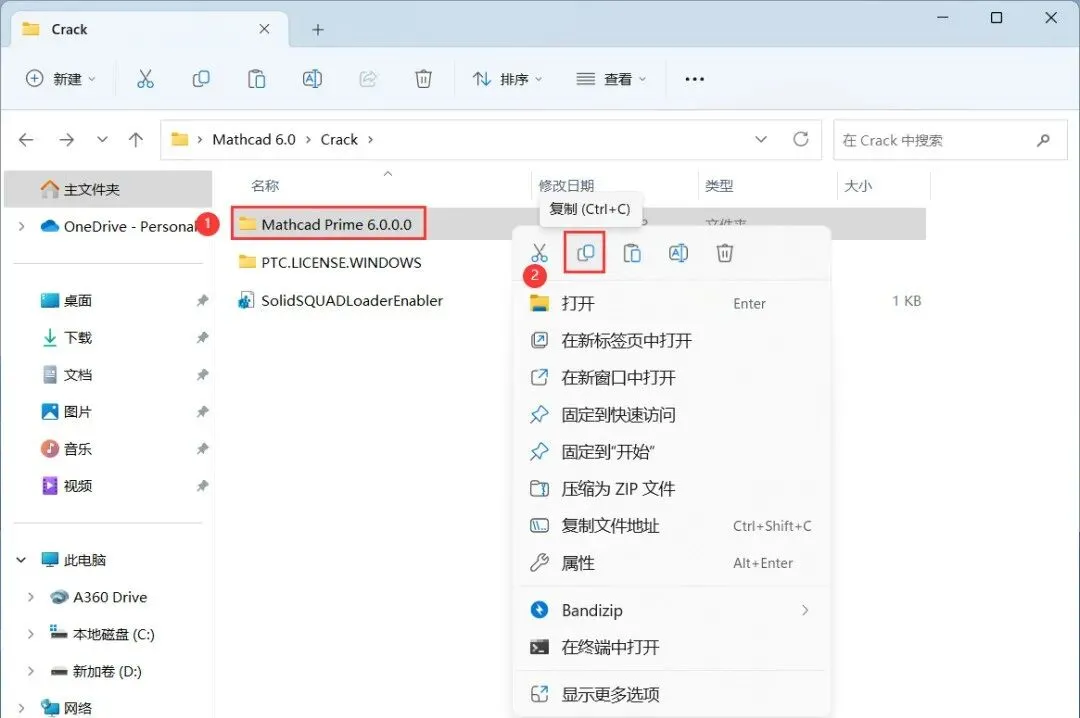Screen dimensions: 1080x718
Task: Click the Paste icon in the context menu
Action: [632, 253]
